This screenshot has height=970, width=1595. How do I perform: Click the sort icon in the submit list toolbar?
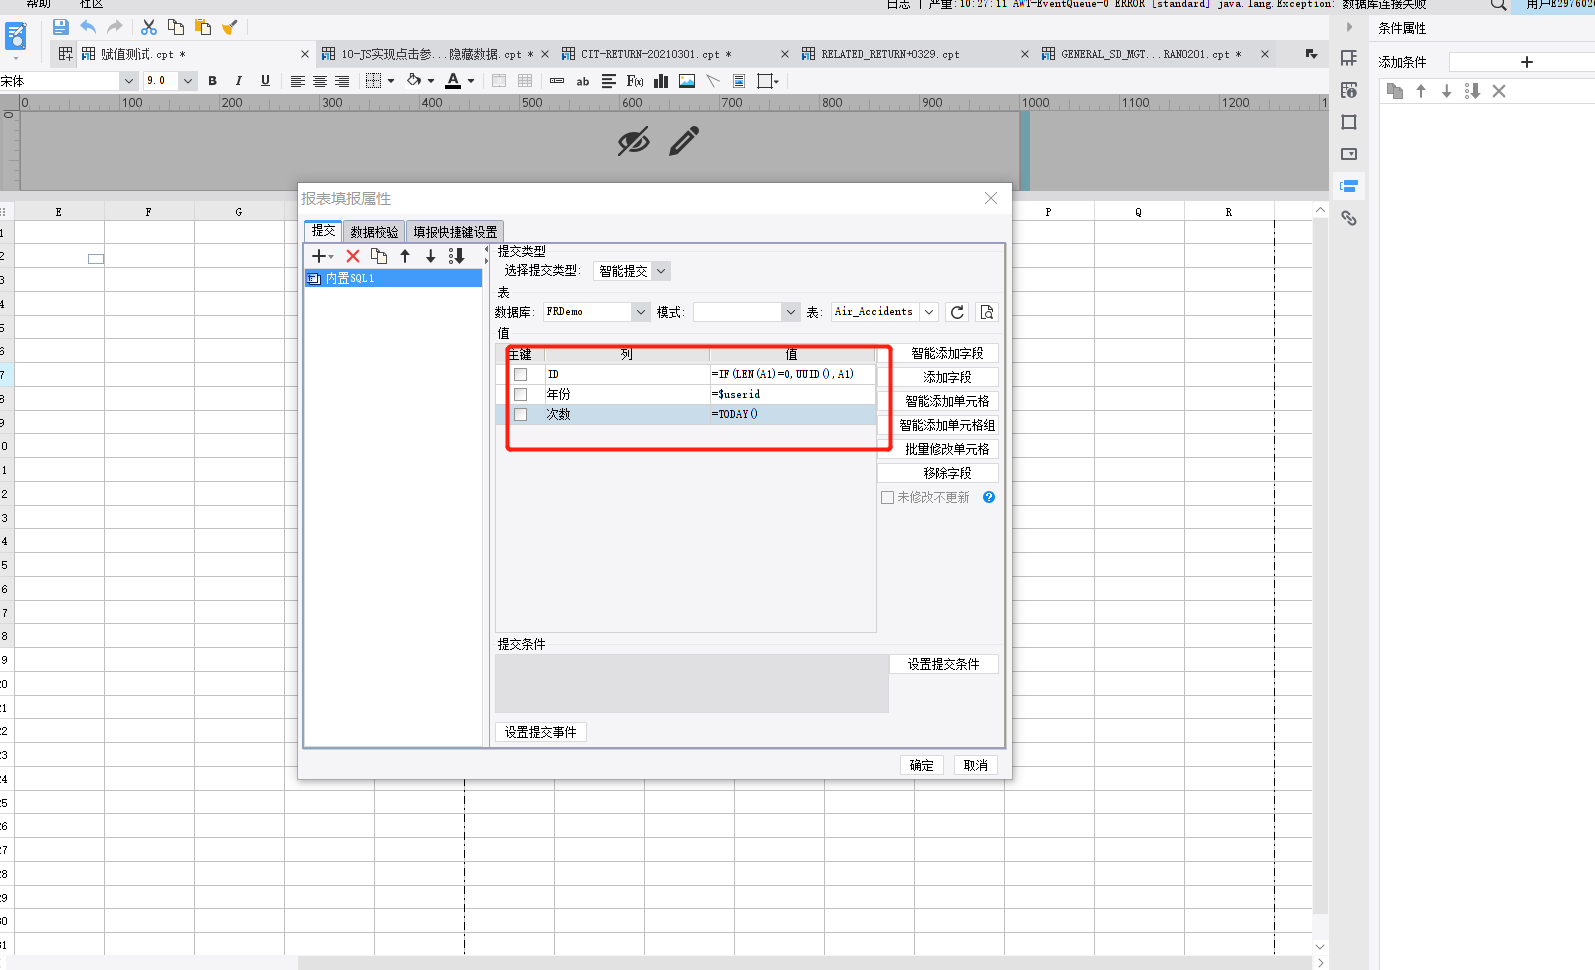pos(457,256)
